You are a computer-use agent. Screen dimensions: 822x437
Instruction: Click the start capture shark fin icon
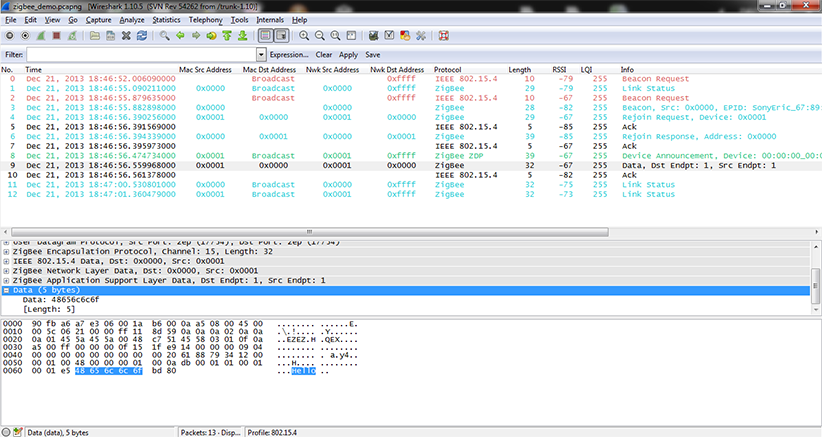(41, 36)
